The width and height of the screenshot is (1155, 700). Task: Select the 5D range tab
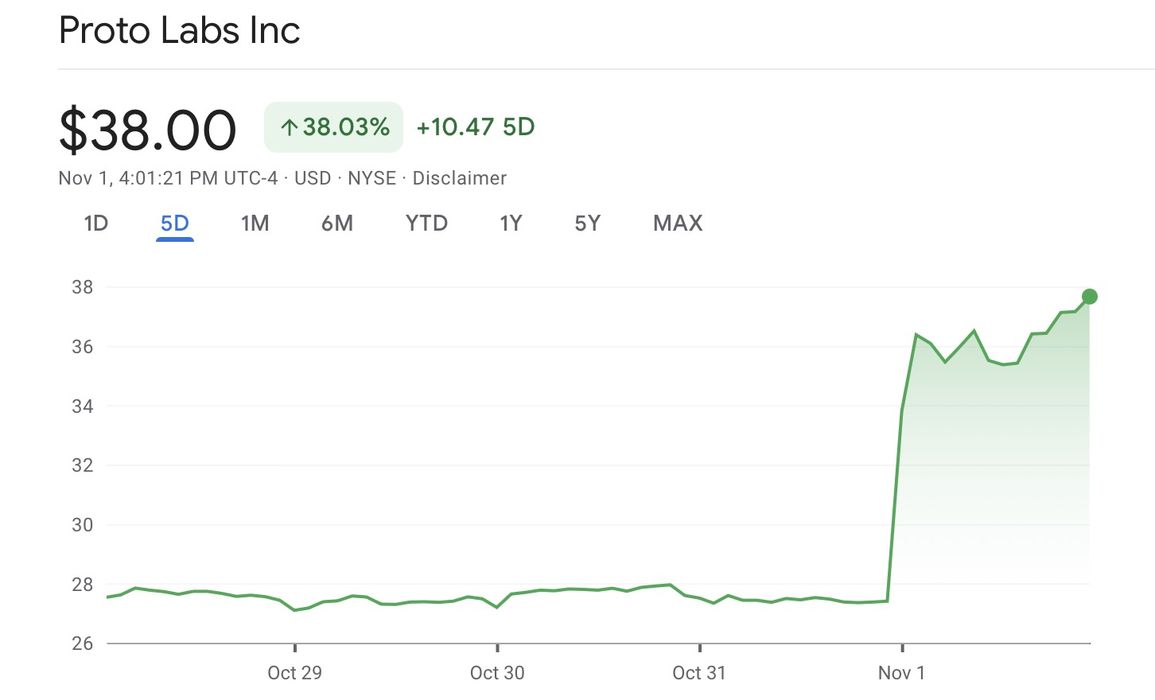pyautogui.click(x=175, y=223)
